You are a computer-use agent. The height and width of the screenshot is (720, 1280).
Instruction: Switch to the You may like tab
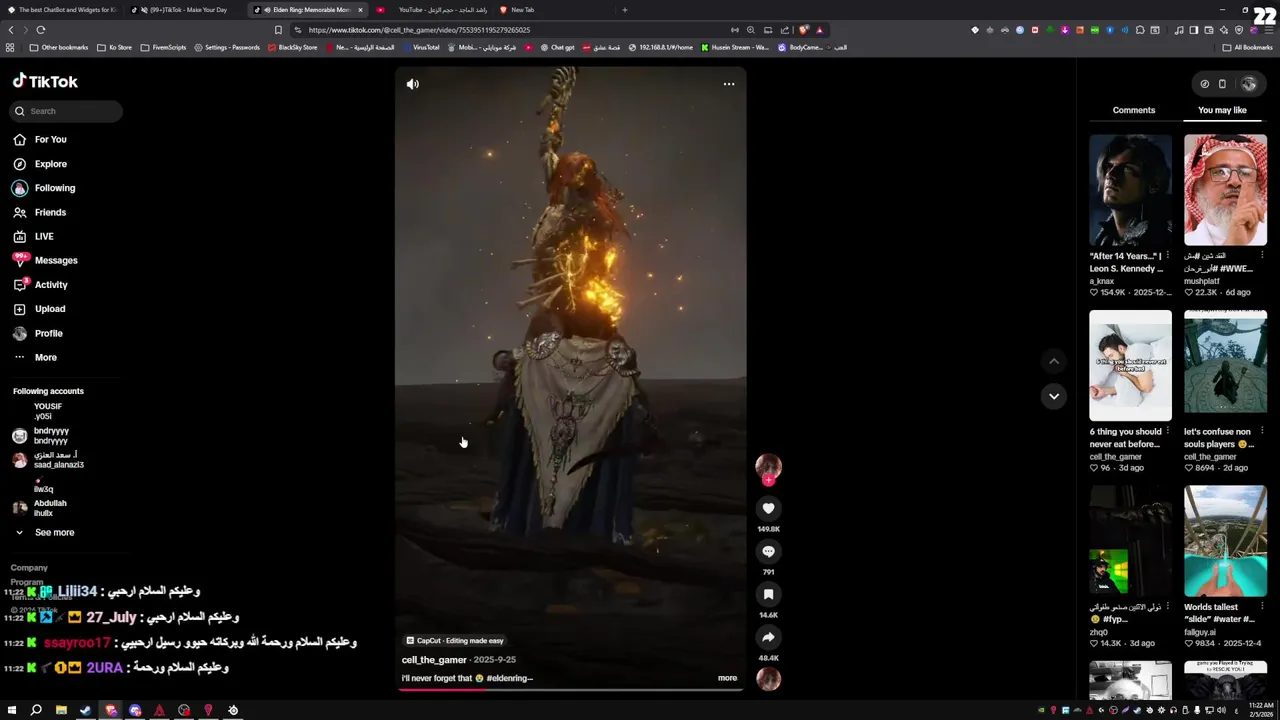click(x=1222, y=110)
